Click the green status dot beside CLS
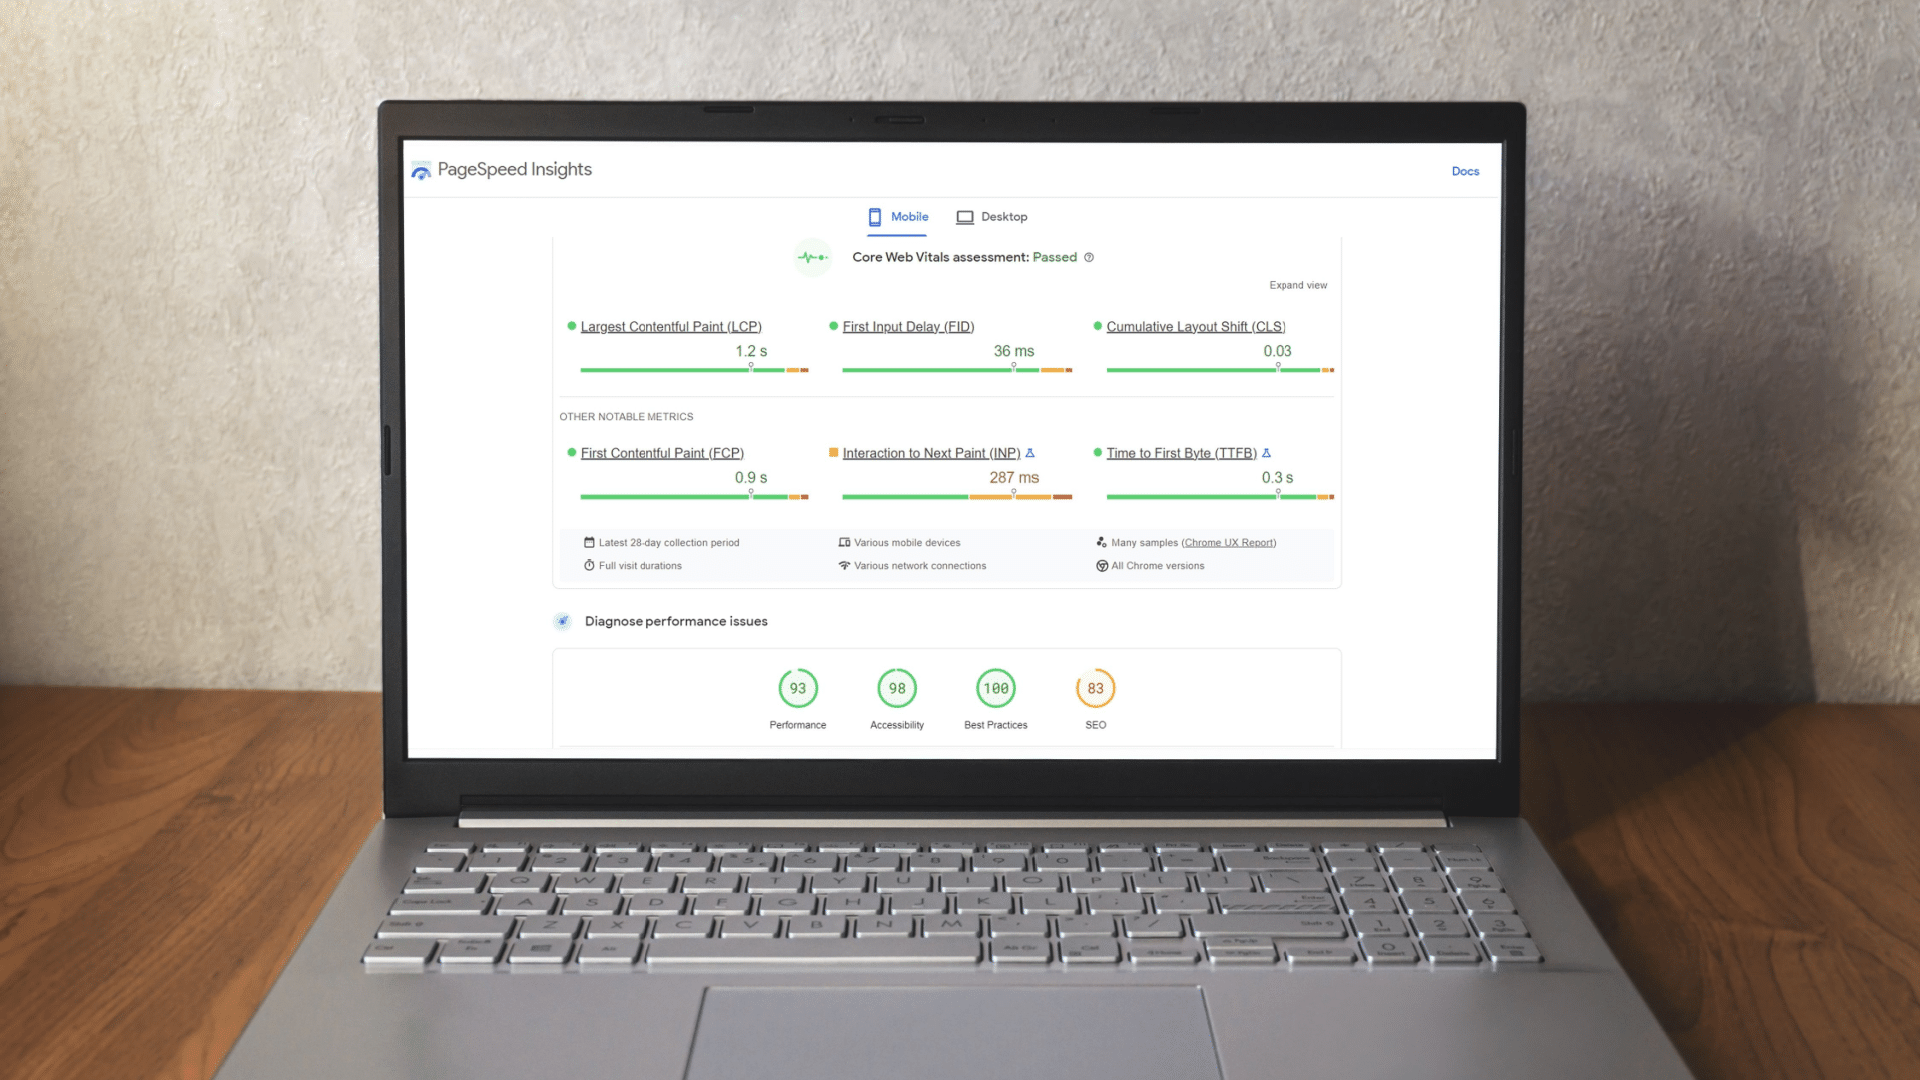This screenshot has width=1920, height=1080. (x=1098, y=326)
